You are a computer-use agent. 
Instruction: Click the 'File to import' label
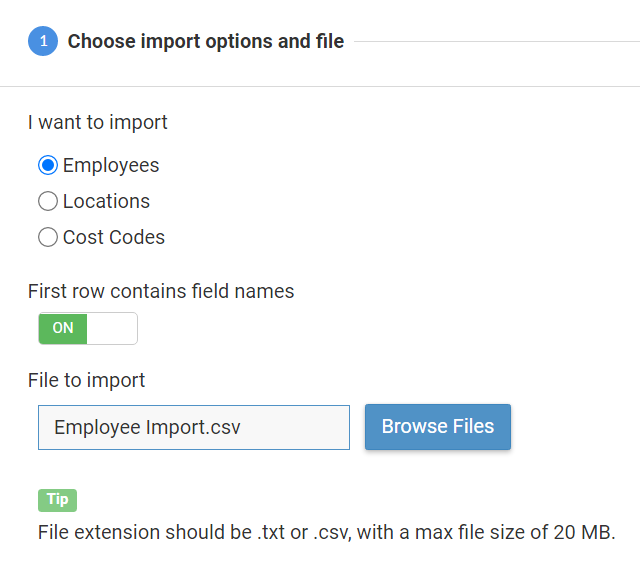tap(86, 380)
